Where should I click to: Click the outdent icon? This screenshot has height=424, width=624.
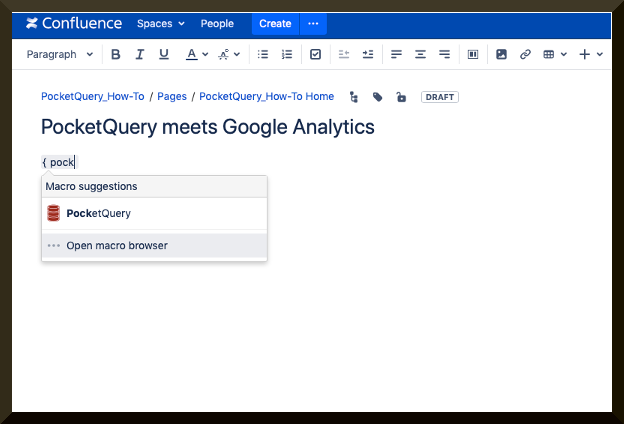[344, 54]
